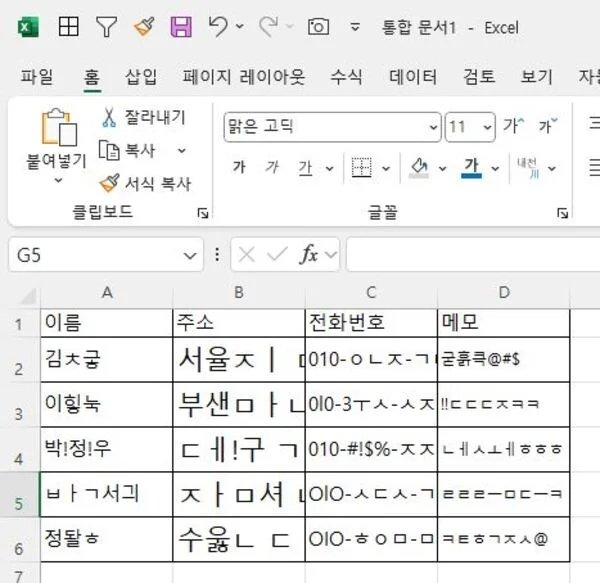Screen dimensions: 600x583
Task: Select column D header
Action: point(504,293)
